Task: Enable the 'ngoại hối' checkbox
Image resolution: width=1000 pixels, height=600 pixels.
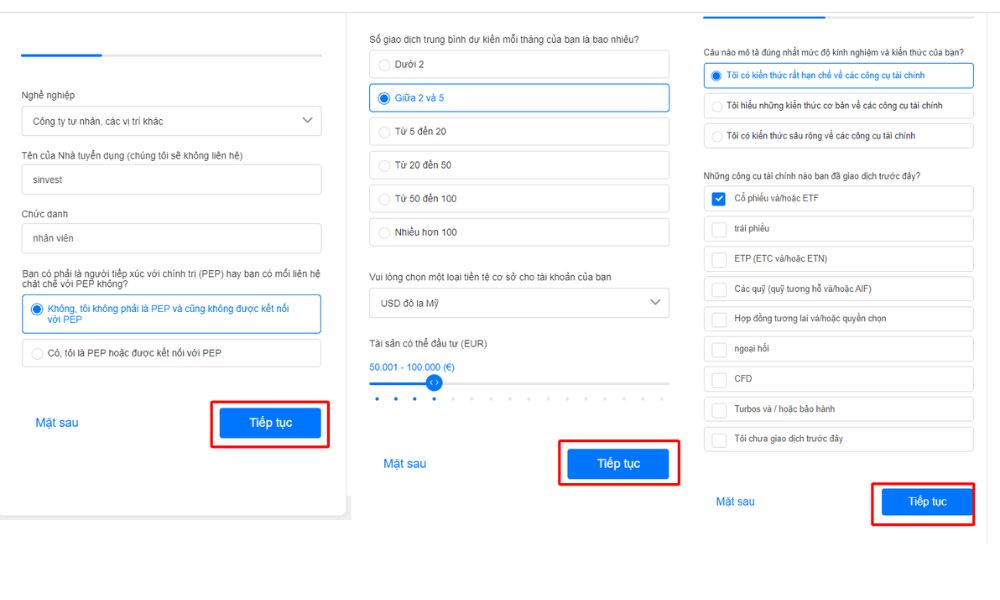Action: tap(719, 349)
